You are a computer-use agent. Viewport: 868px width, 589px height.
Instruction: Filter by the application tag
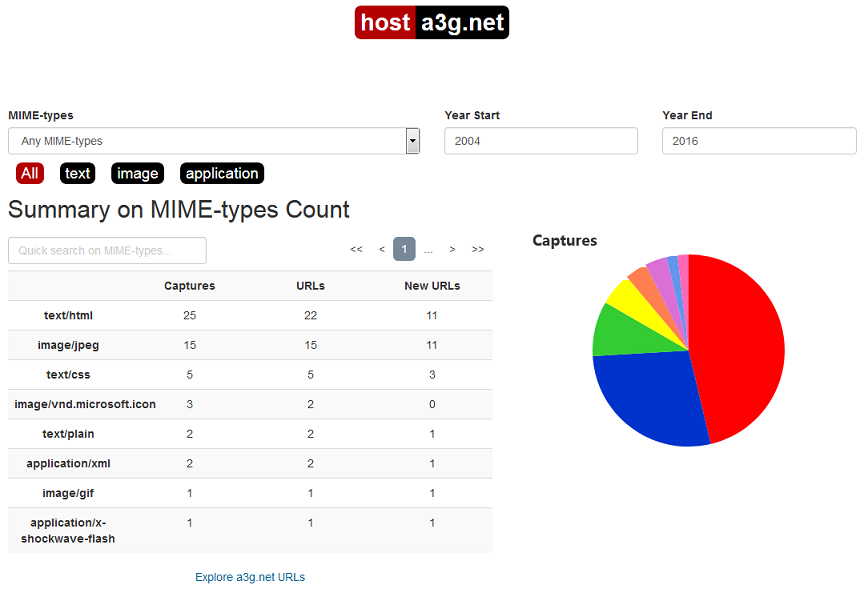(222, 173)
